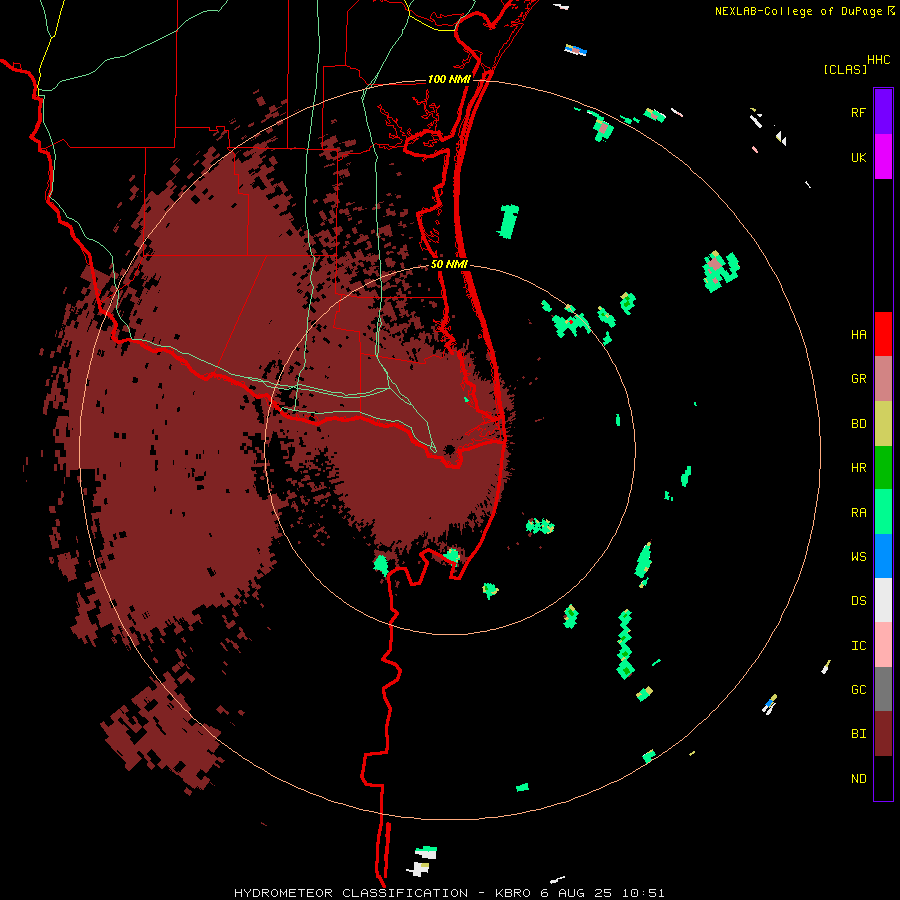The height and width of the screenshot is (900, 900).
Task: Click the 'IC' legend label
Action: pos(858,646)
